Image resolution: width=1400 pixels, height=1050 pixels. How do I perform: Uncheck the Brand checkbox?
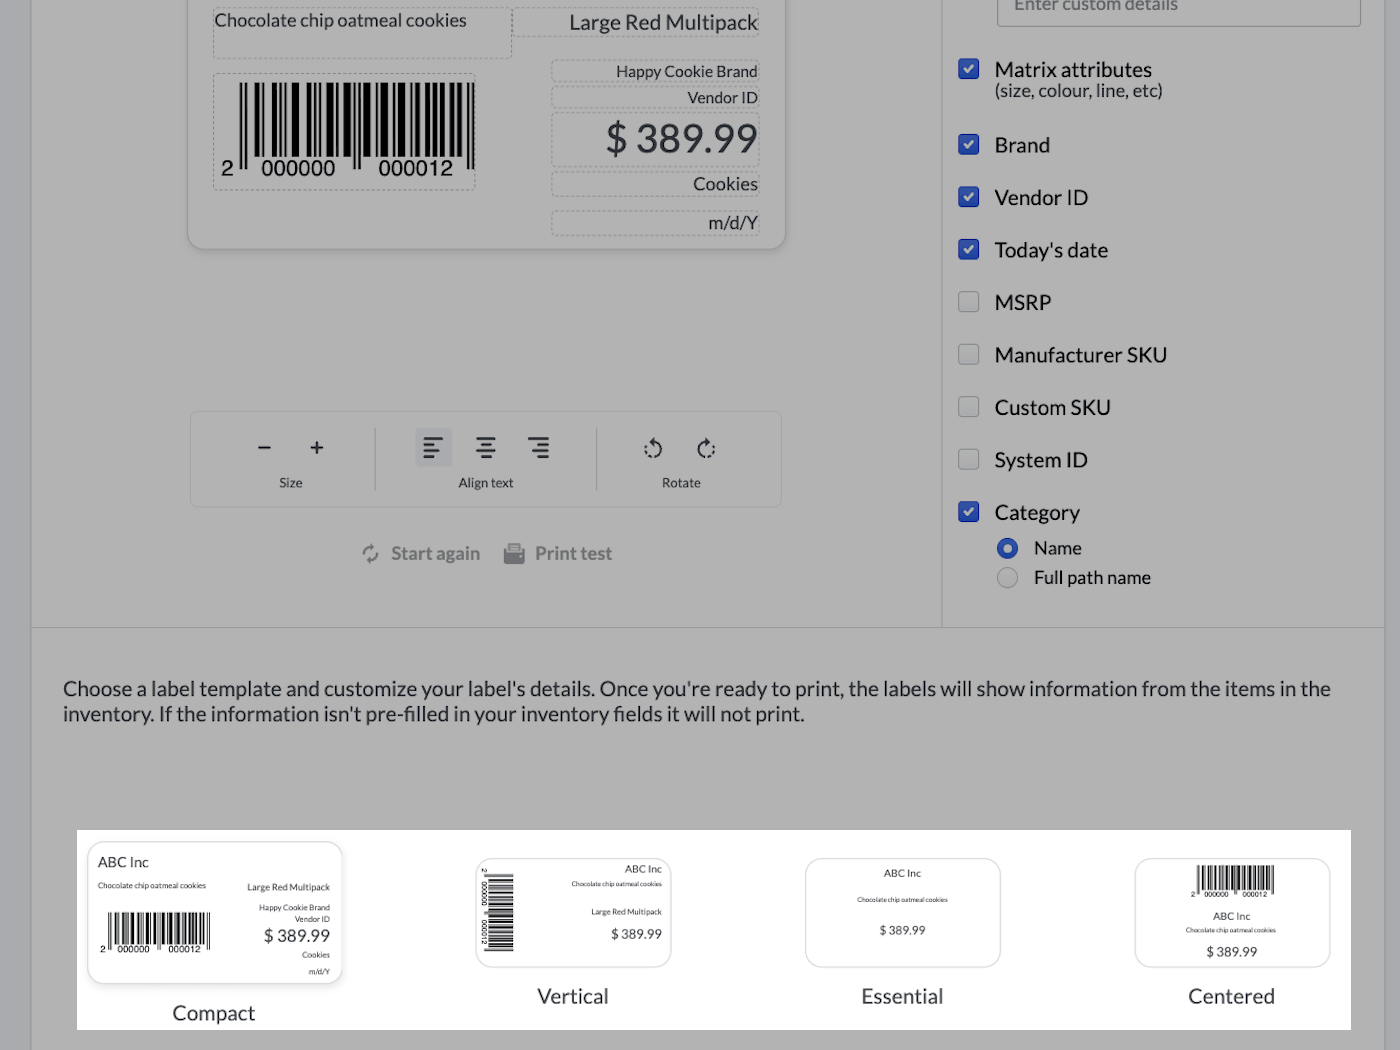tap(968, 144)
